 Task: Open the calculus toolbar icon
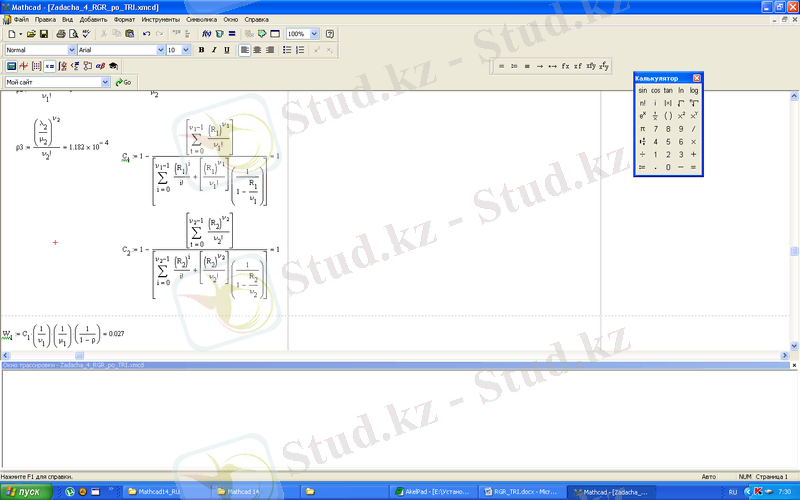coord(62,66)
